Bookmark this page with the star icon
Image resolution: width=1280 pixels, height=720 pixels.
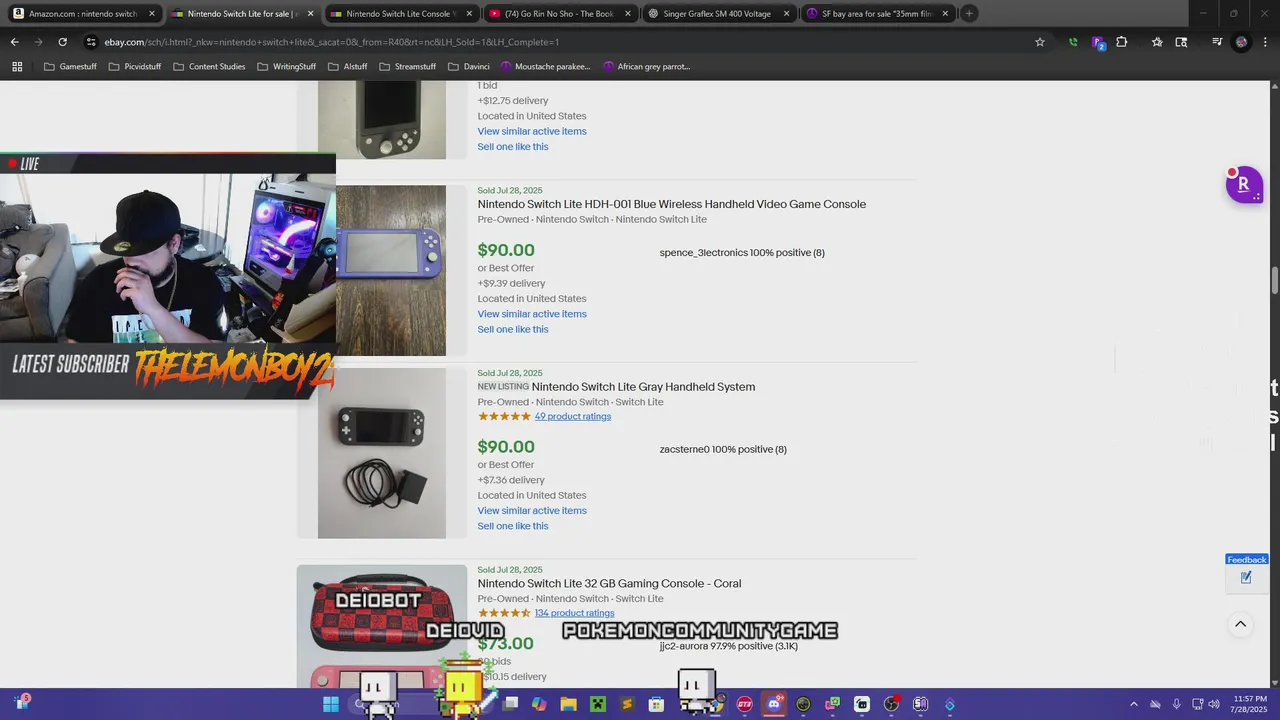pos(1040,42)
